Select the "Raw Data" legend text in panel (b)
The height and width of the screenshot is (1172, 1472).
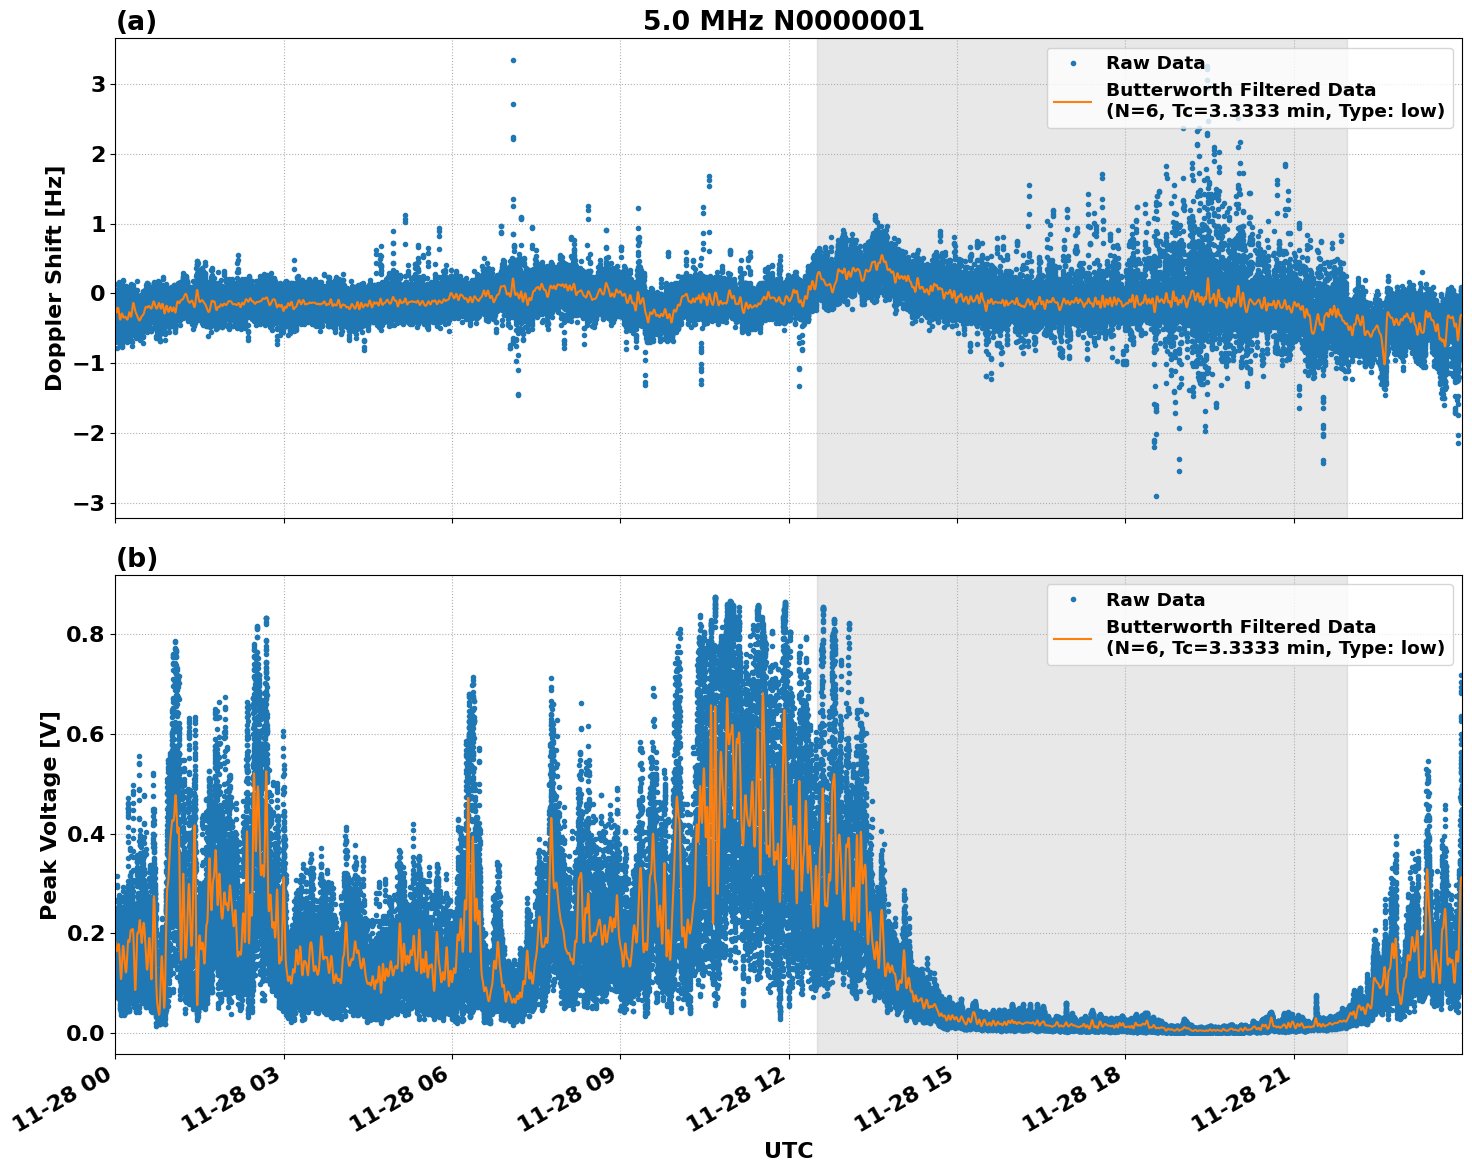[1155, 600]
